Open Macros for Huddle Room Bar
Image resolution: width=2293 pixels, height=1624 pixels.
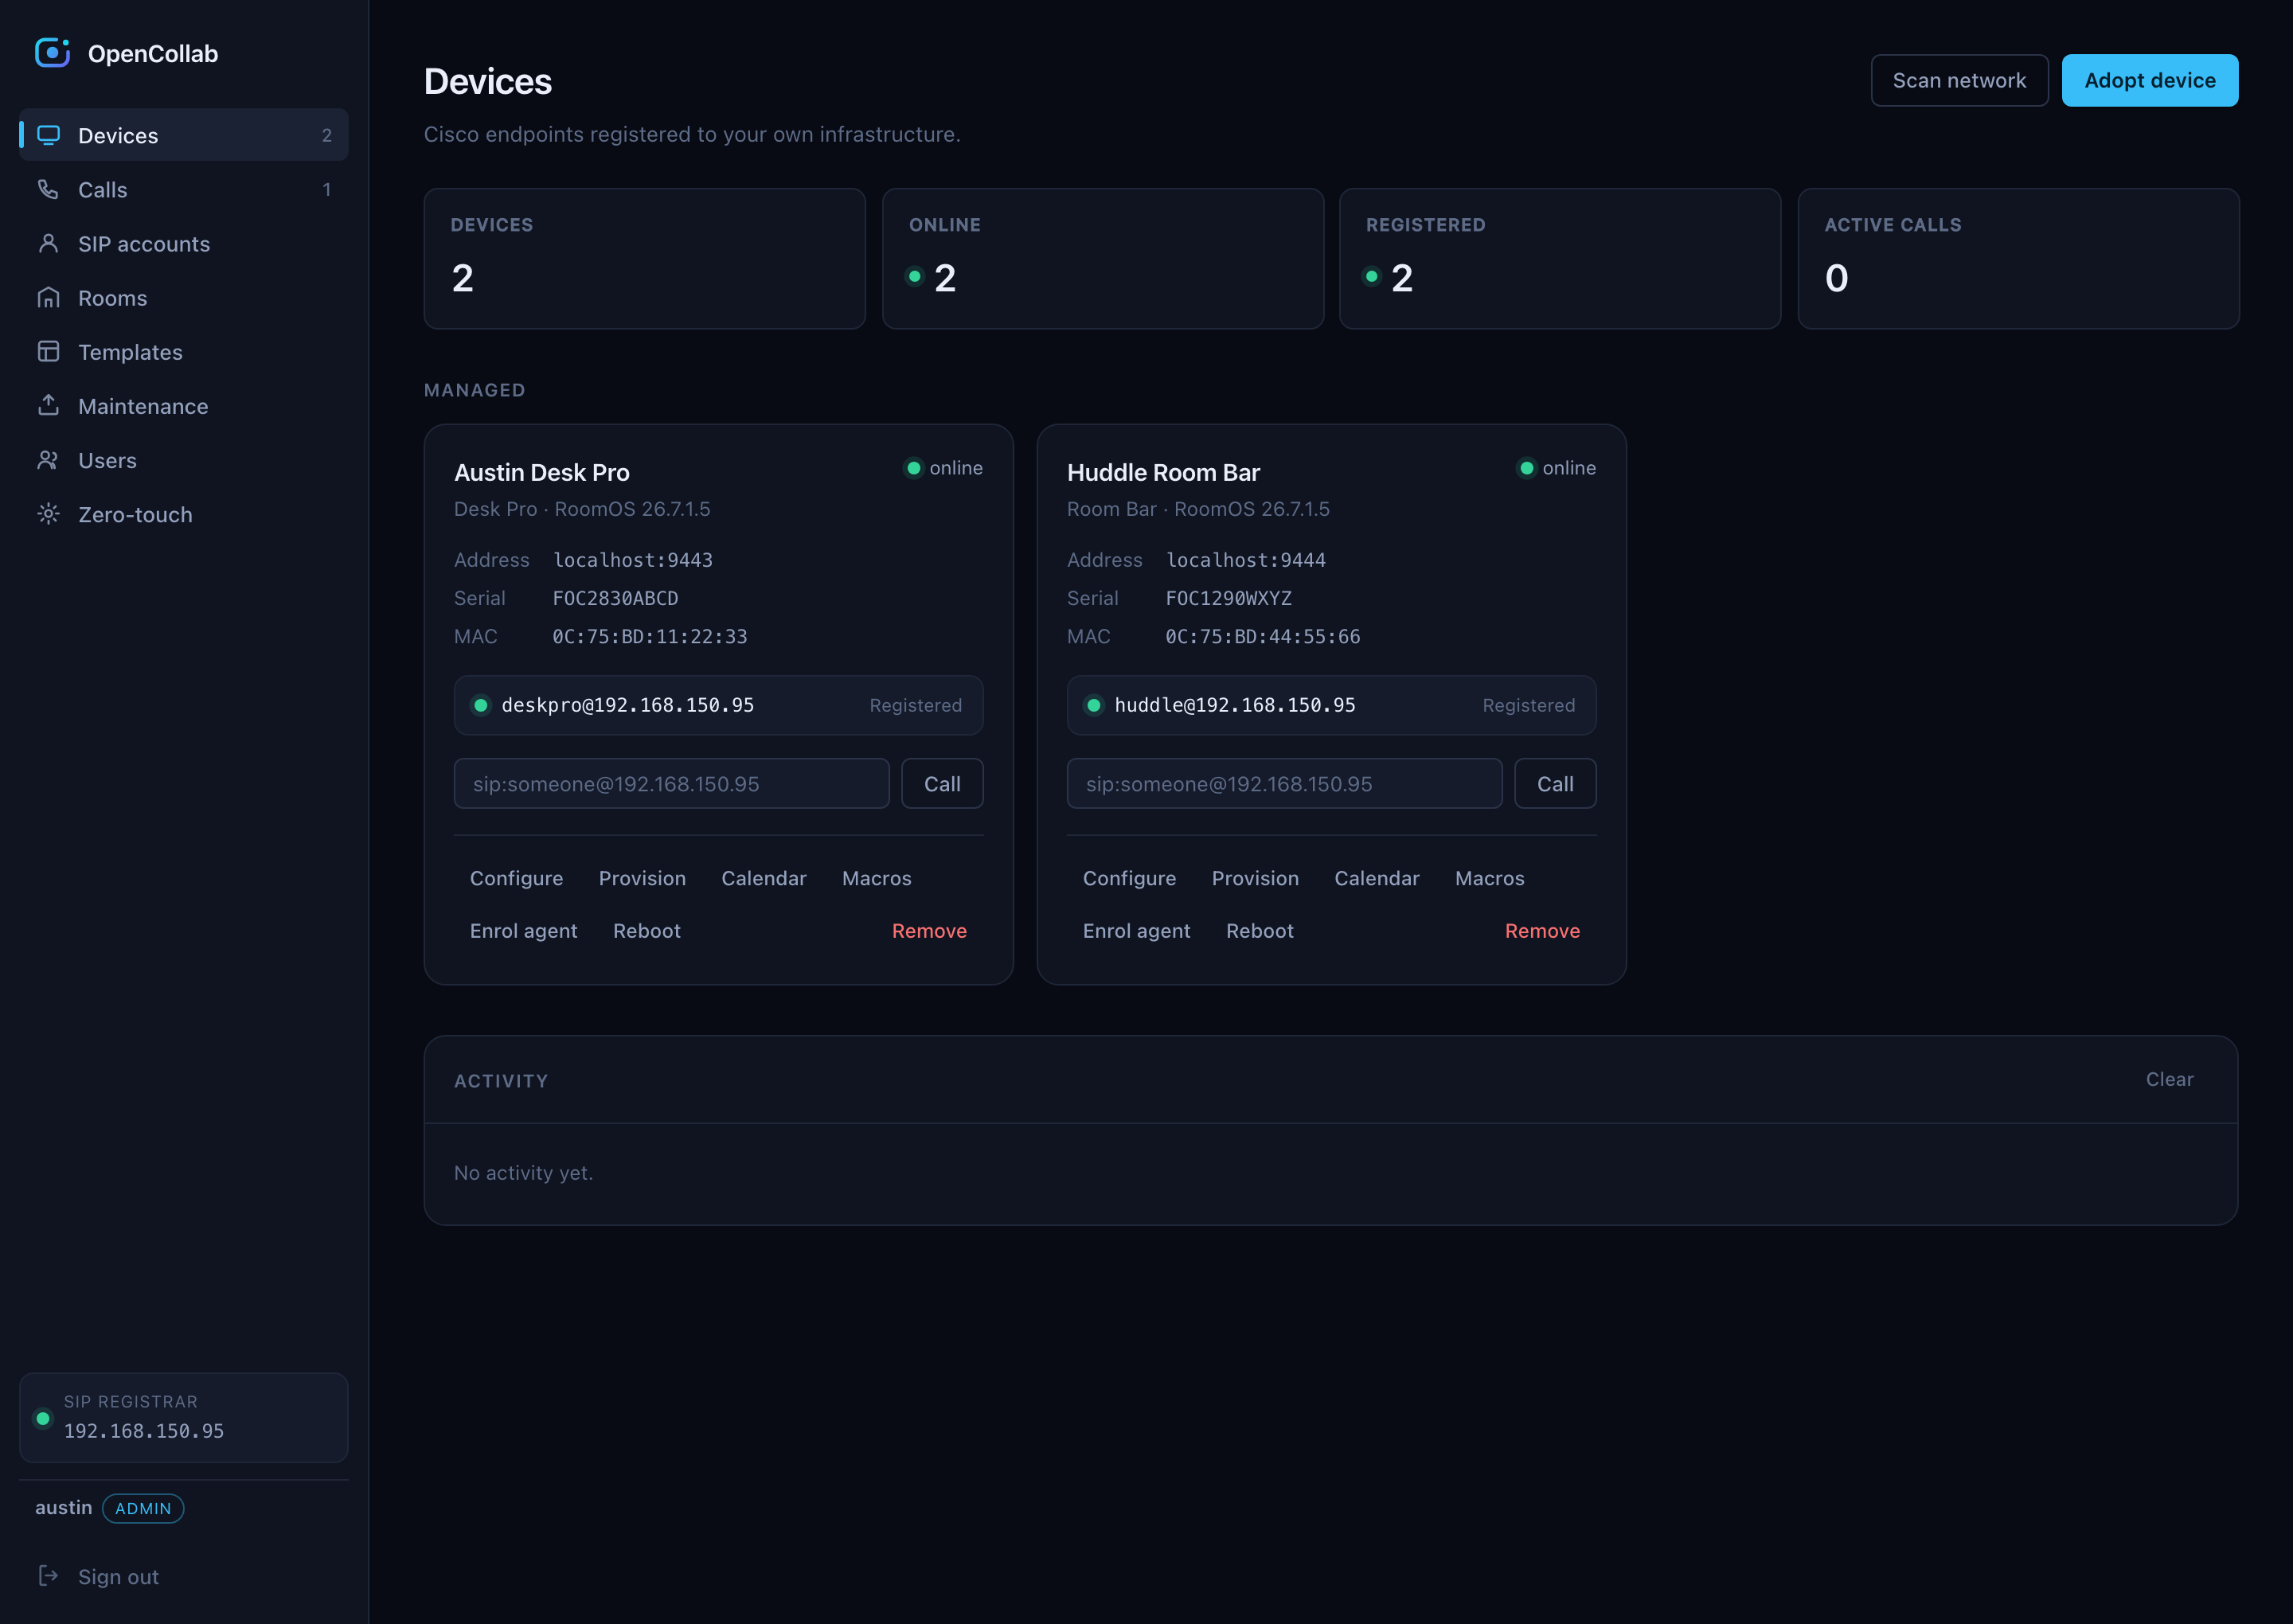[1489, 877]
